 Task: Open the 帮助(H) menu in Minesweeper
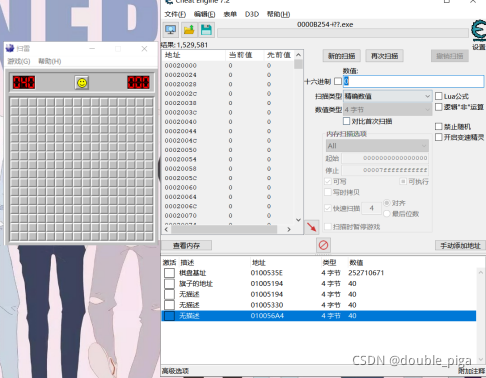(50, 61)
